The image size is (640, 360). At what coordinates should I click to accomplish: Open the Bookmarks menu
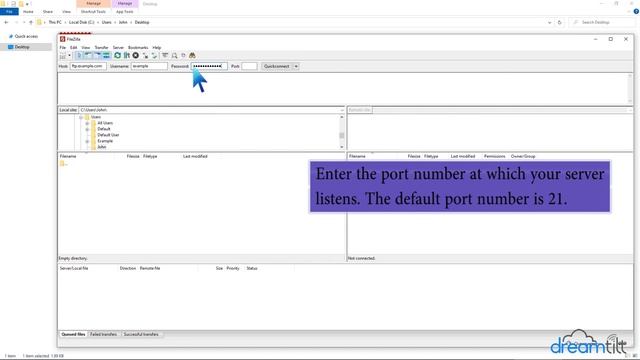click(x=138, y=48)
